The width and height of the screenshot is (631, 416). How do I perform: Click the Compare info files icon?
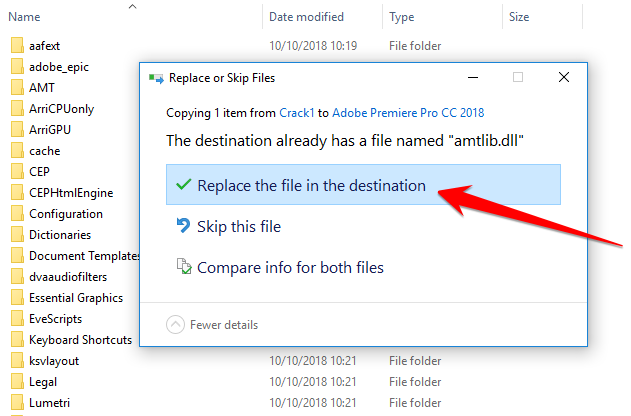(x=182, y=267)
